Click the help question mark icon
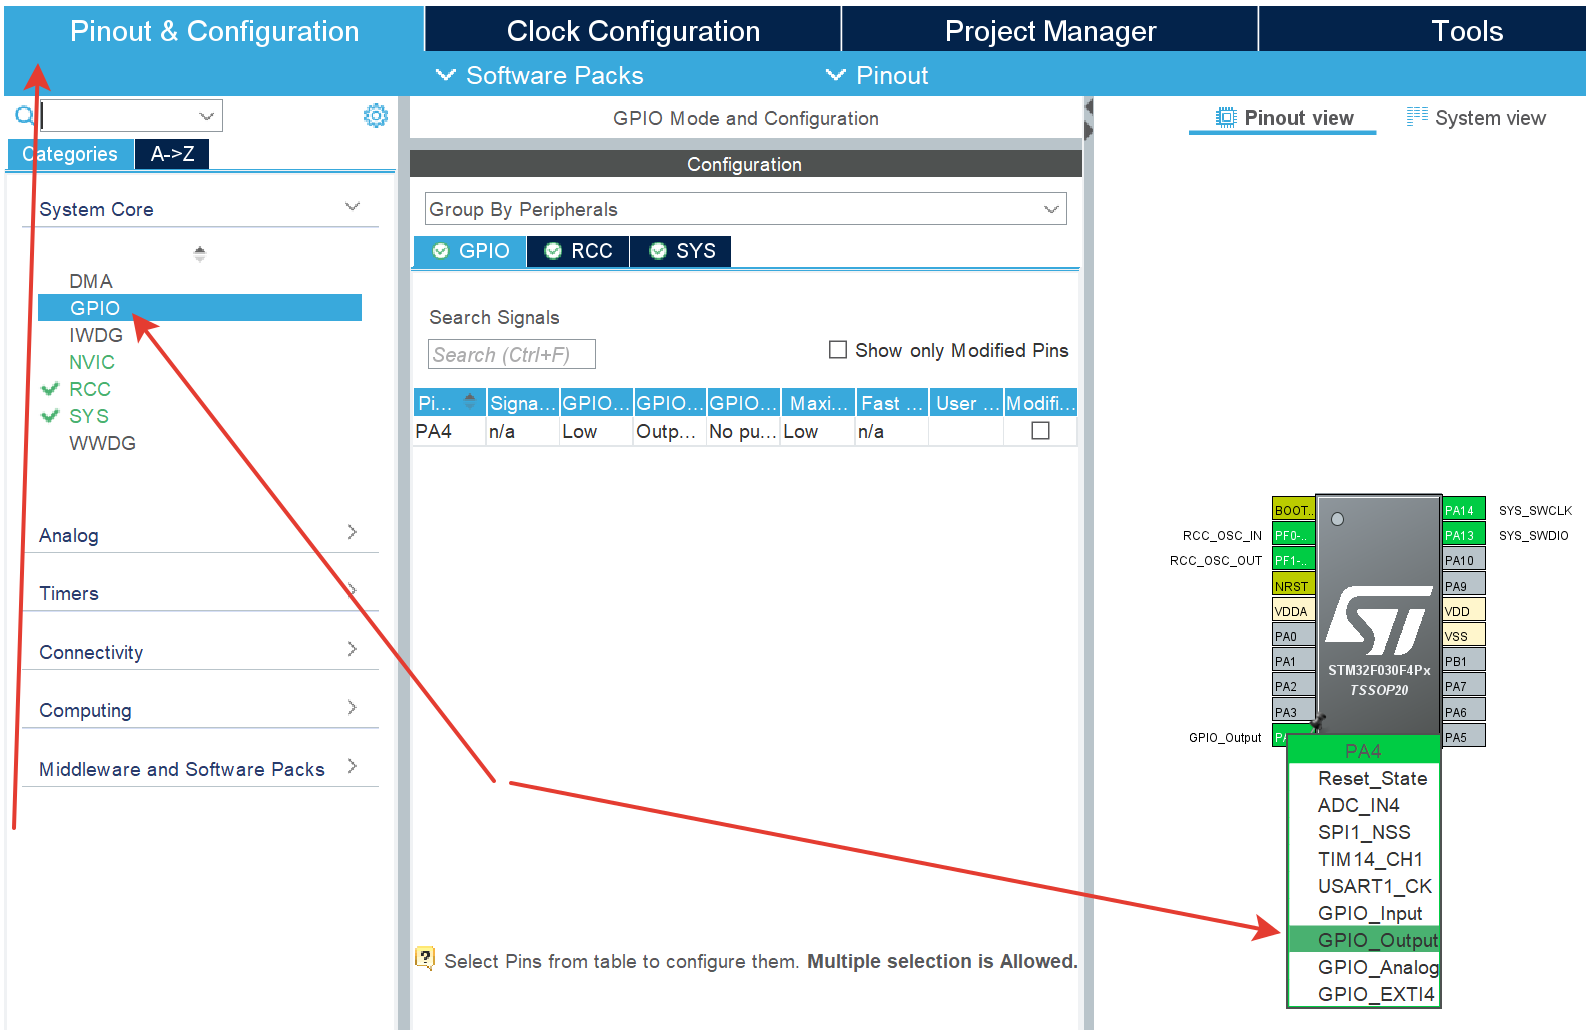 tap(425, 959)
